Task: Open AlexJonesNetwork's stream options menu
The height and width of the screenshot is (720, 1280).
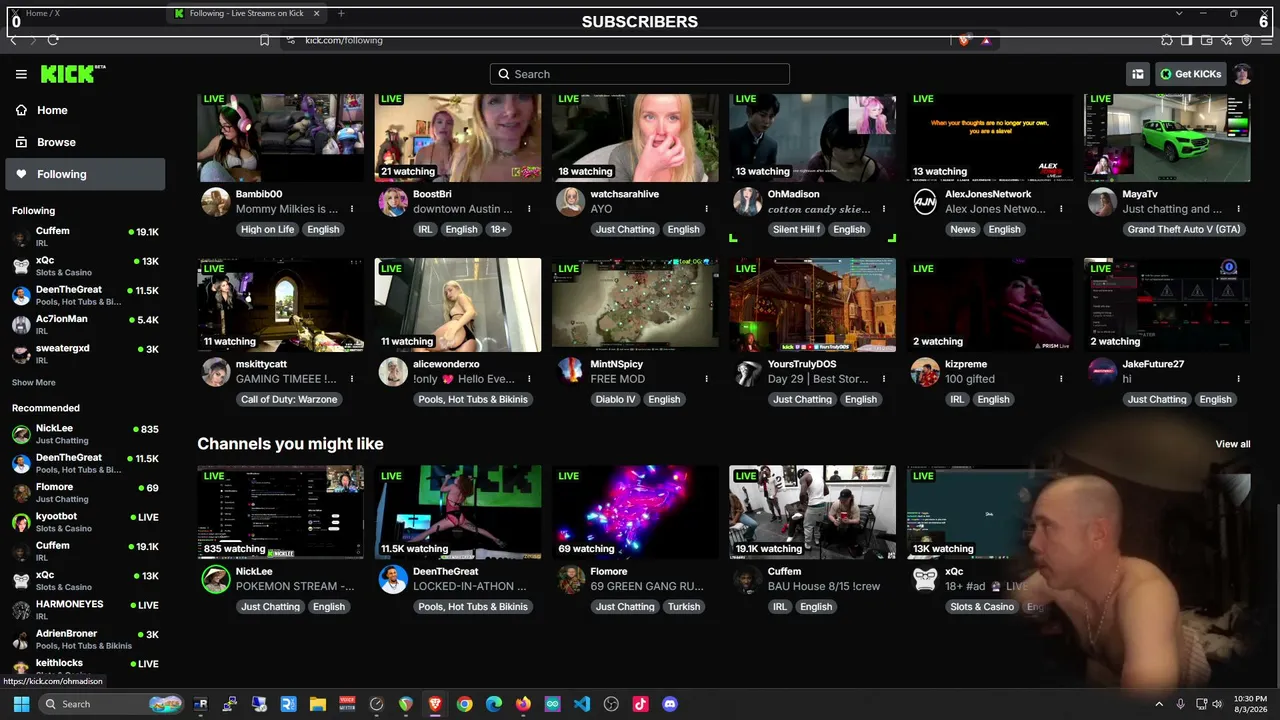Action: pos(1061,209)
